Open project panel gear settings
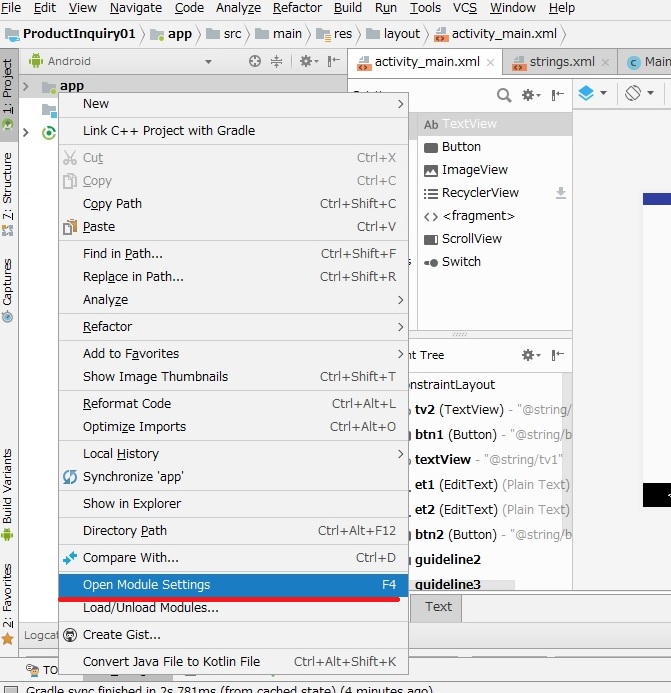 coord(309,61)
